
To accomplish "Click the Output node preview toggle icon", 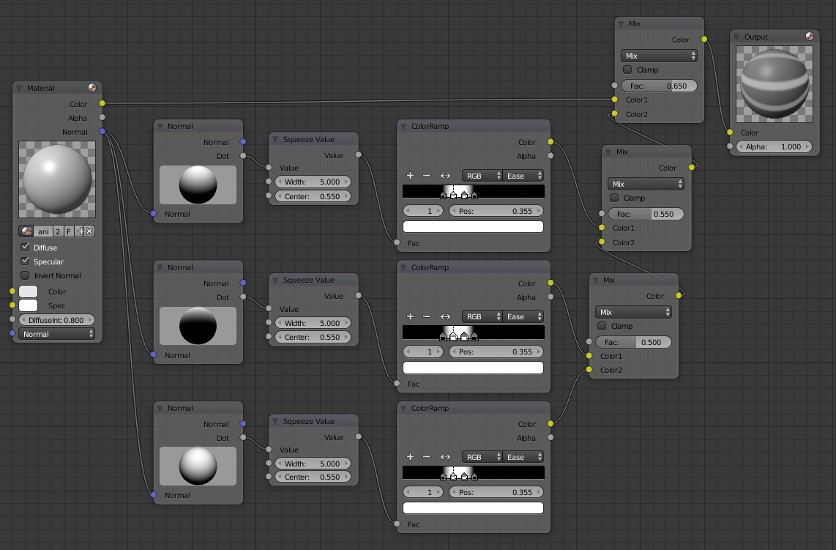I will [809, 37].
